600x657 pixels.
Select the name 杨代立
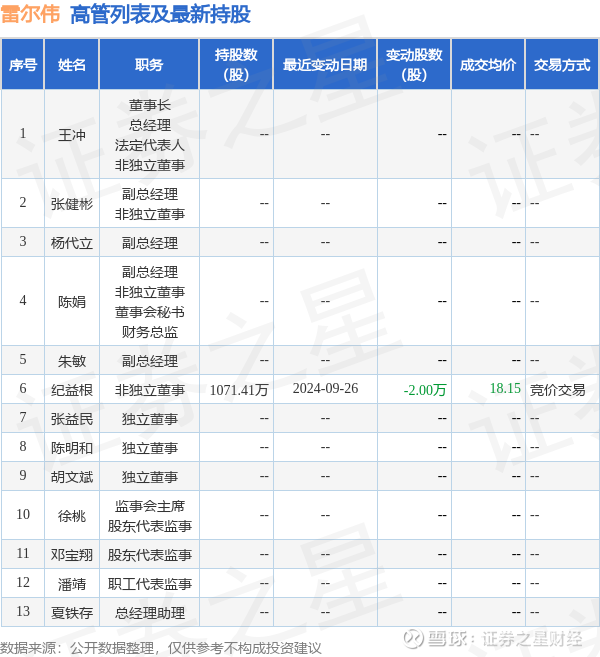tap(72, 243)
